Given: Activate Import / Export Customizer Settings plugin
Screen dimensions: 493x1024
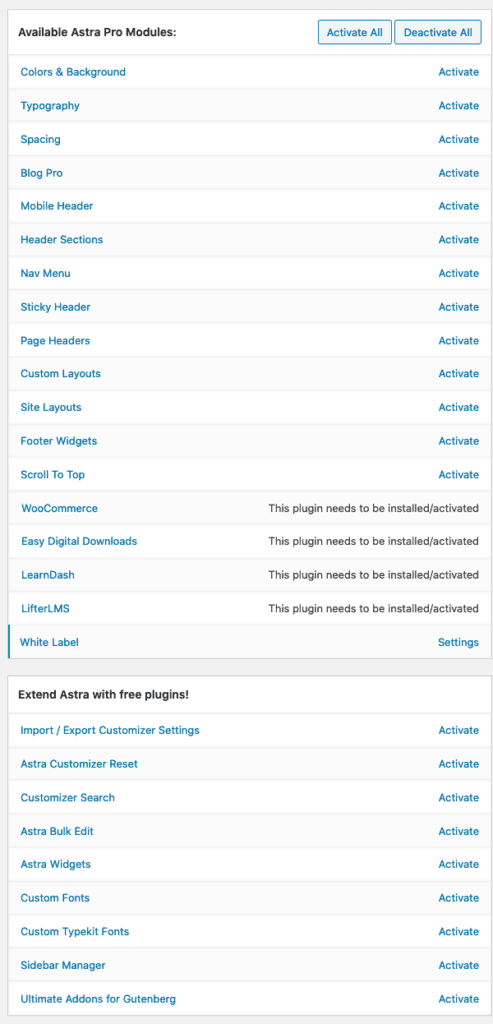Looking at the screenshot, I should tap(458, 730).
